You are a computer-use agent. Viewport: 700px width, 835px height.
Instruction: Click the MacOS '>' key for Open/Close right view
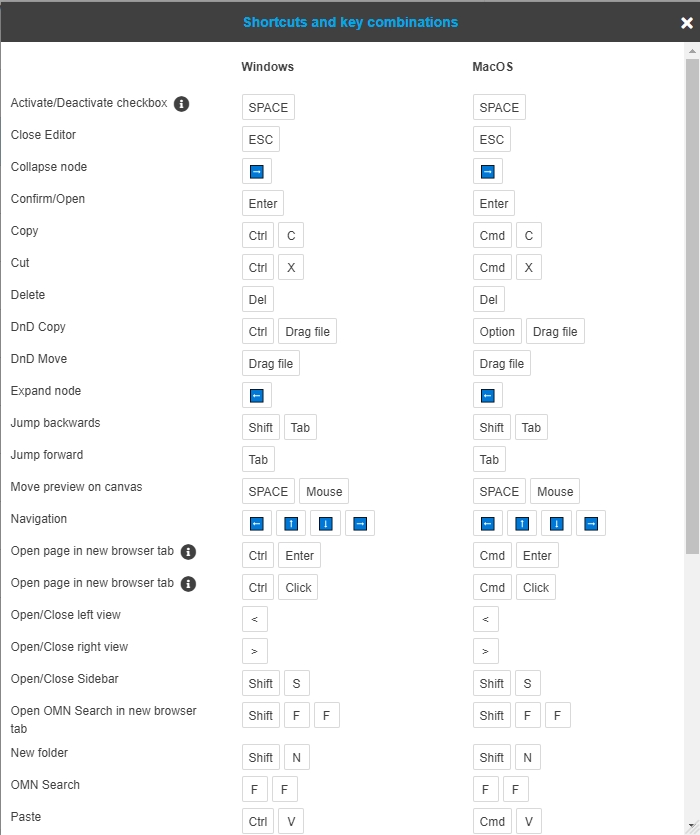click(485, 651)
